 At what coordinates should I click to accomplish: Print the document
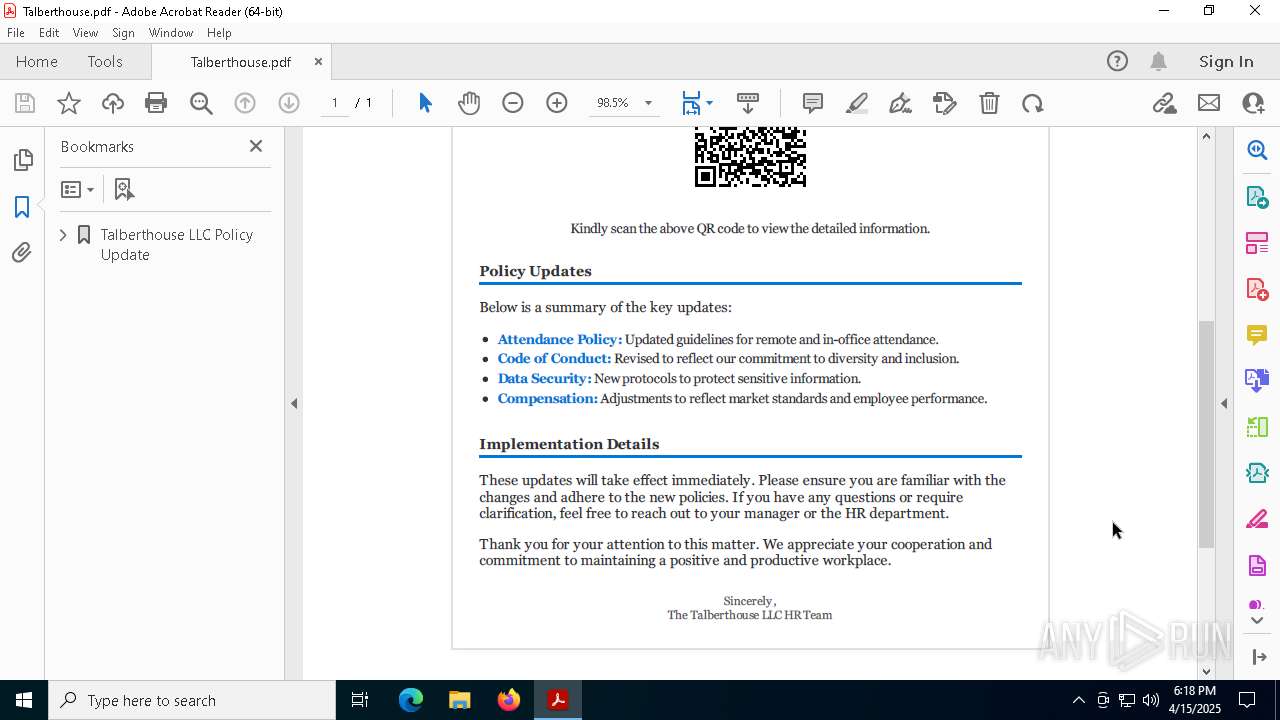pos(156,103)
